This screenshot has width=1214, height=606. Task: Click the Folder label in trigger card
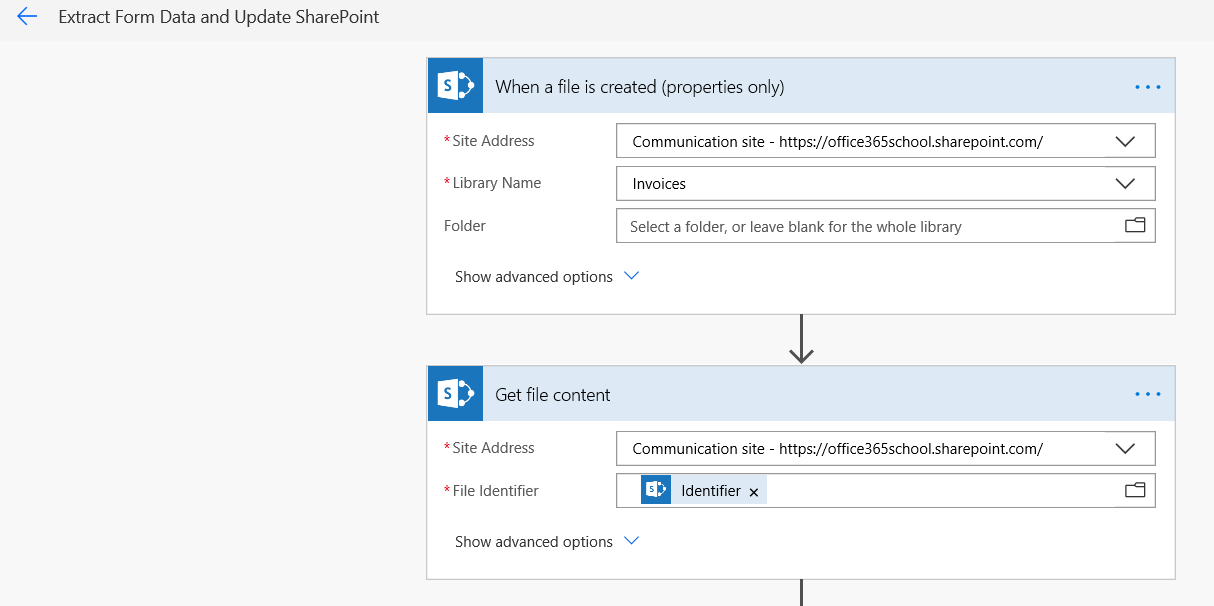point(465,226)
